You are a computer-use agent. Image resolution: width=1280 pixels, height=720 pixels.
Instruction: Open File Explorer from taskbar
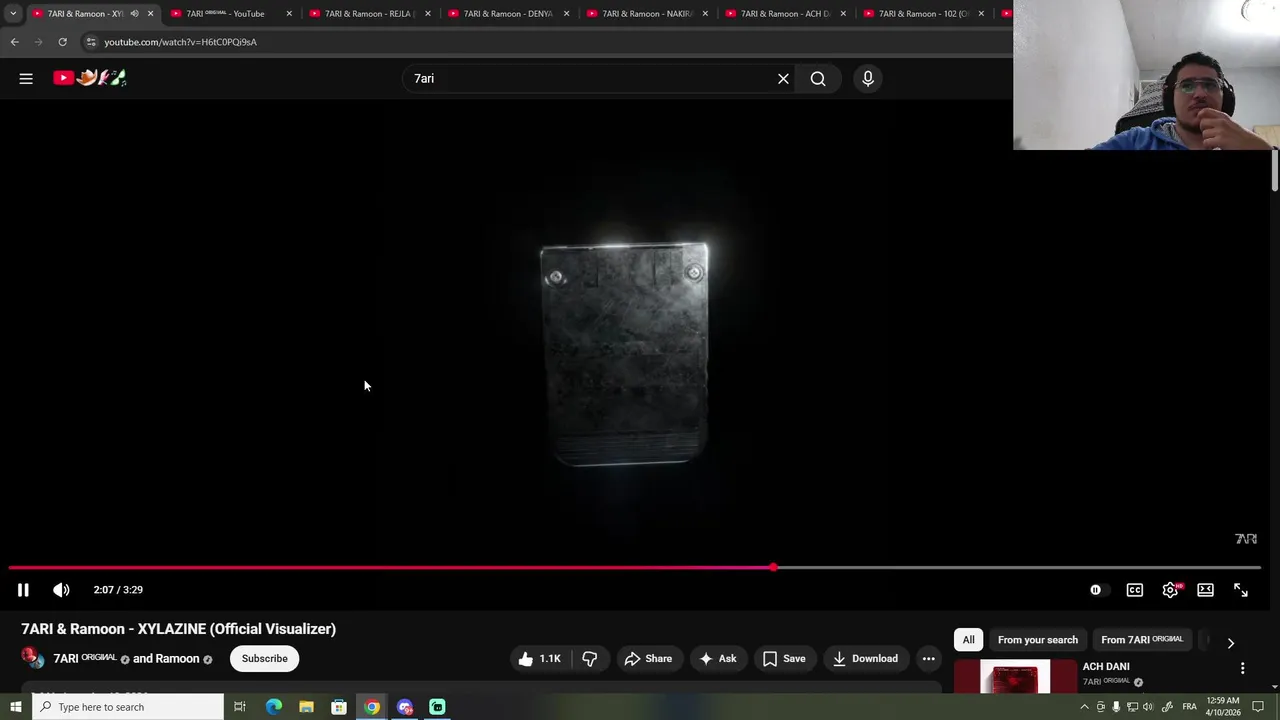click(x=306, y=707)
